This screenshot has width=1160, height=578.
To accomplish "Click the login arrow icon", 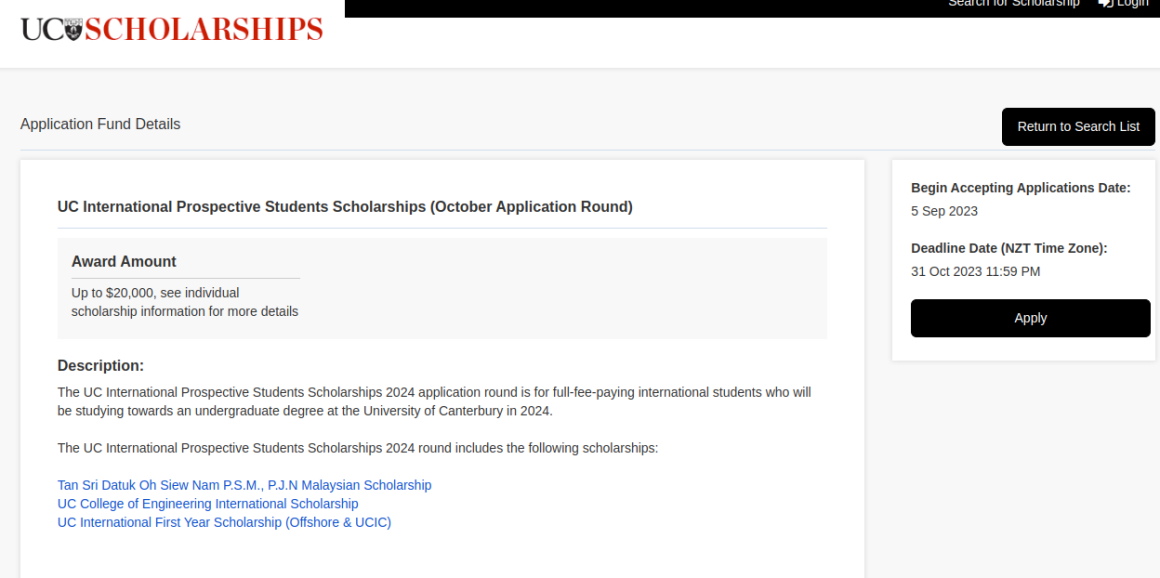I will 1105,4.
